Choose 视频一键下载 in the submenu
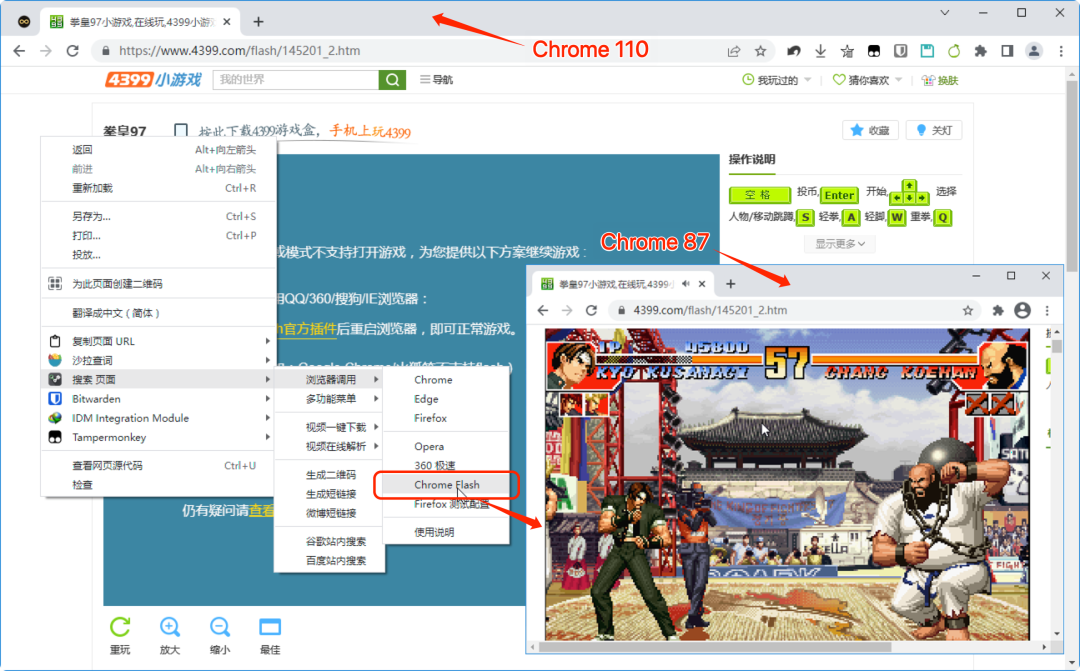The width and height of the screenshot is (1080, 671). (x=330, y=427)
